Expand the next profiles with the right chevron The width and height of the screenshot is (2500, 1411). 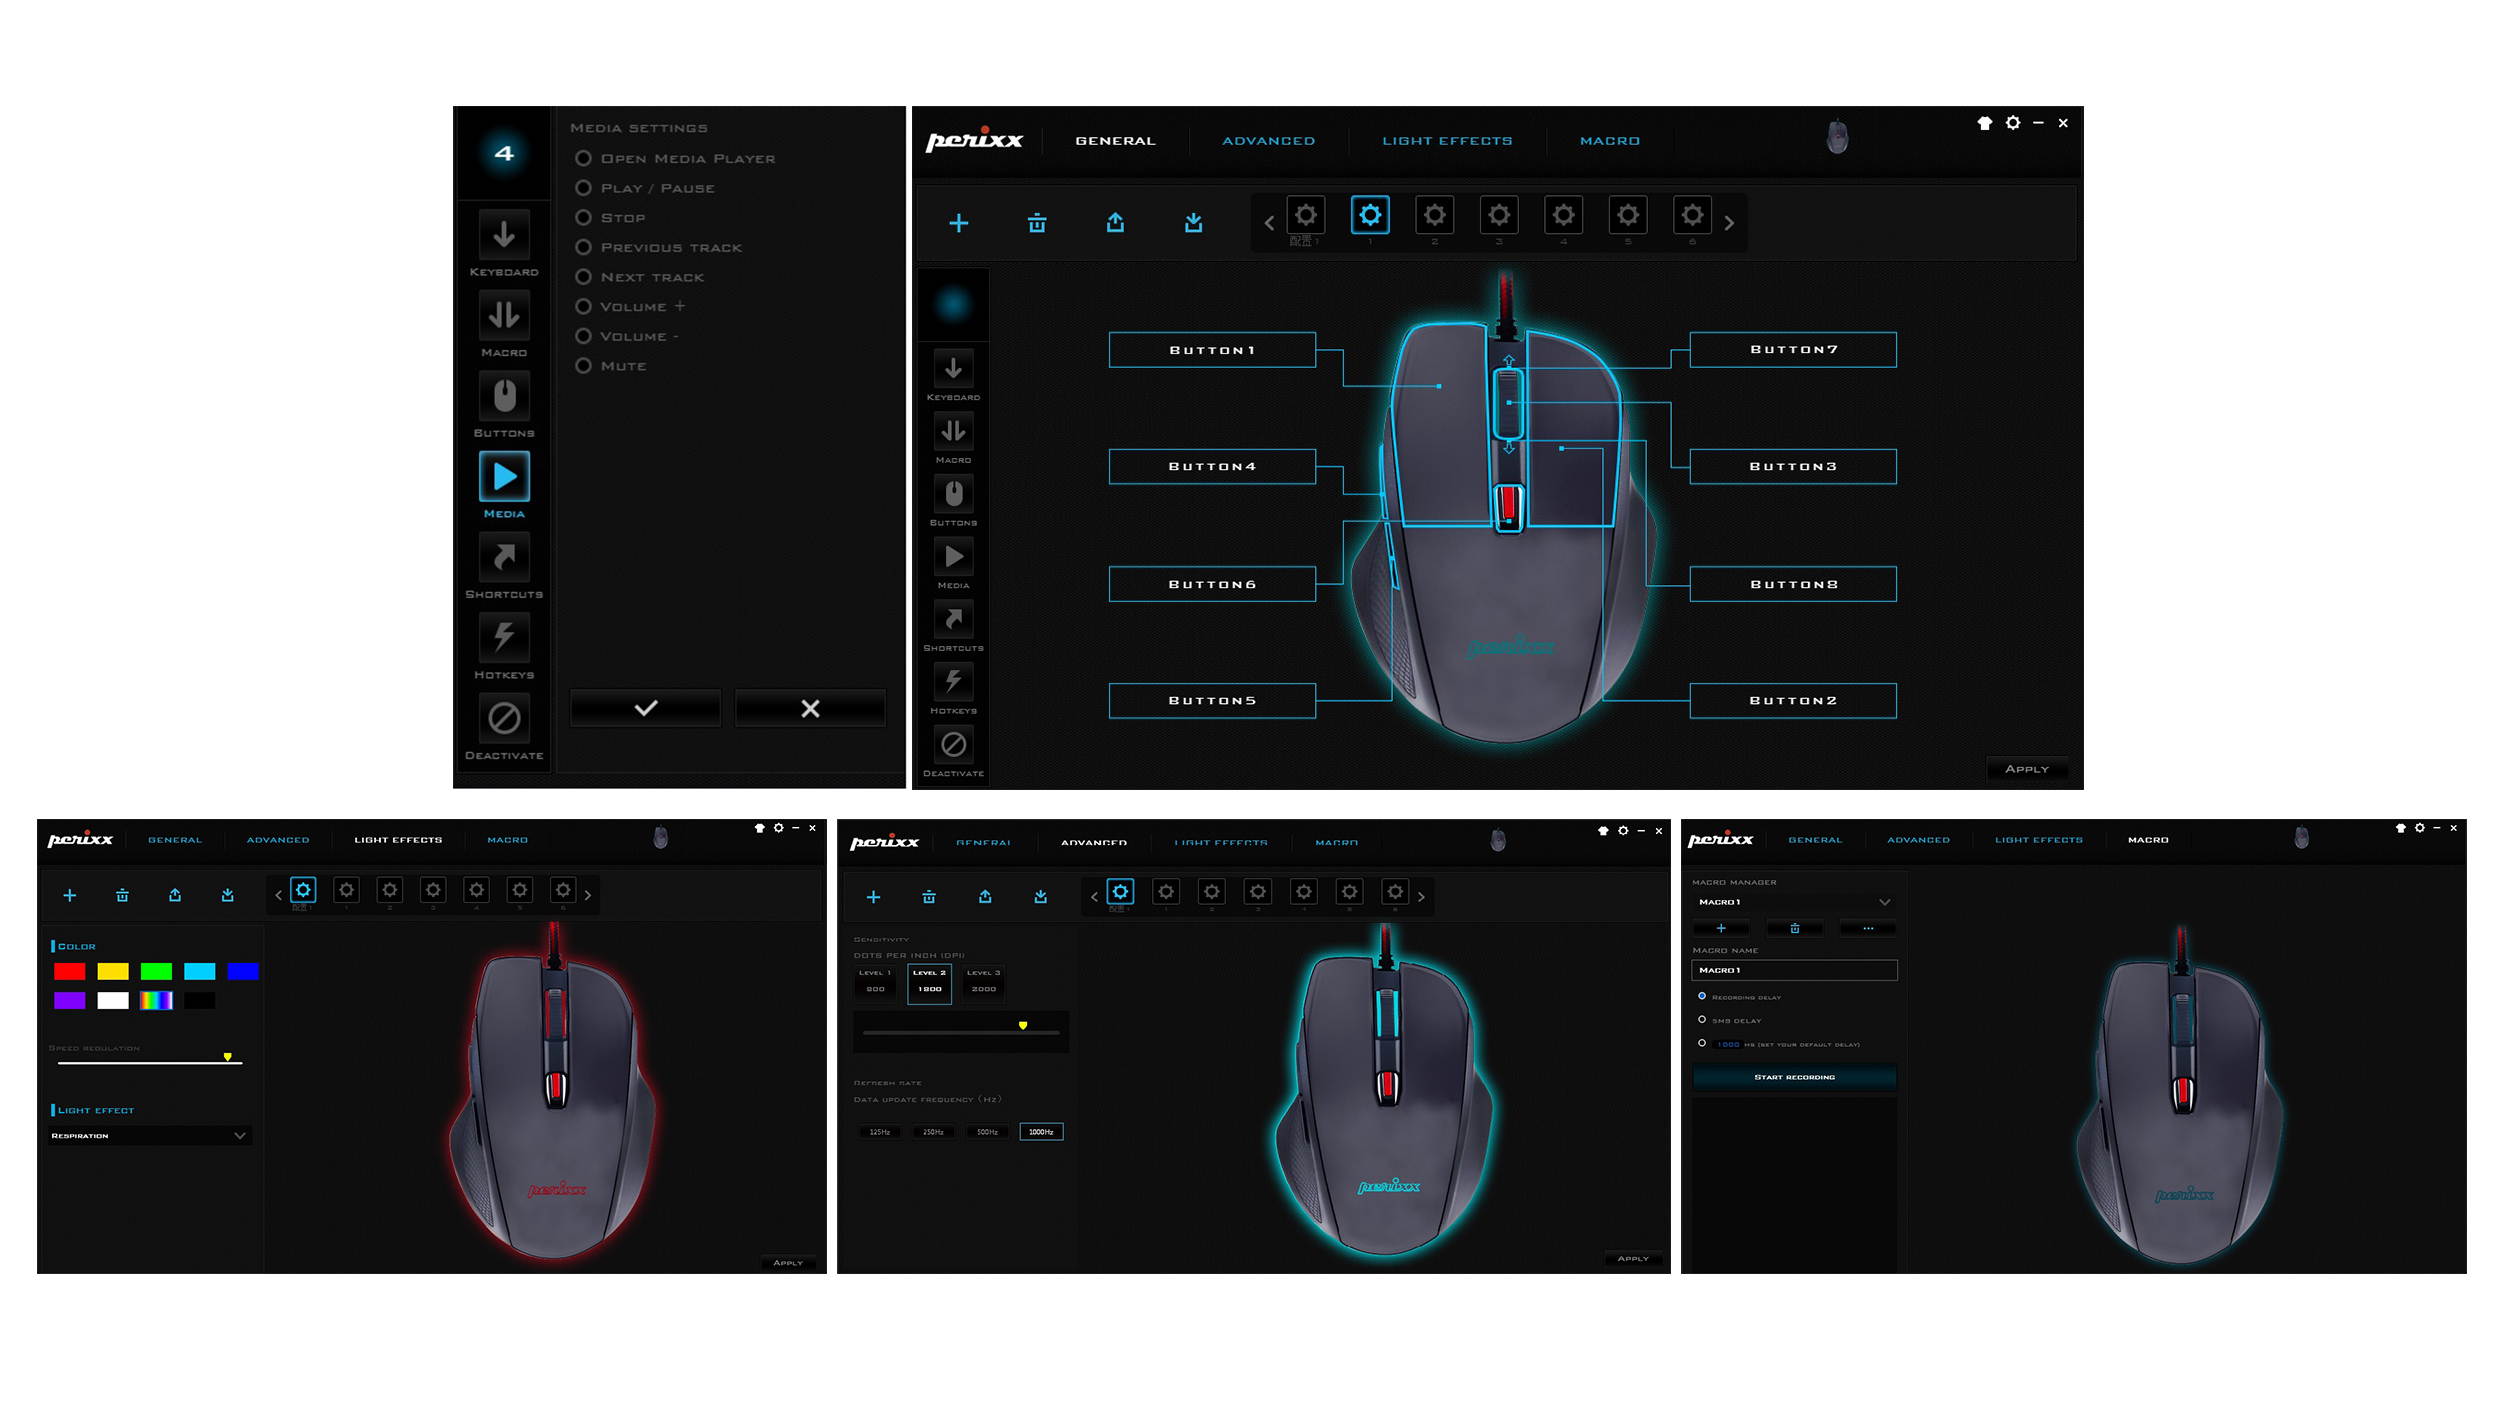1729,224
